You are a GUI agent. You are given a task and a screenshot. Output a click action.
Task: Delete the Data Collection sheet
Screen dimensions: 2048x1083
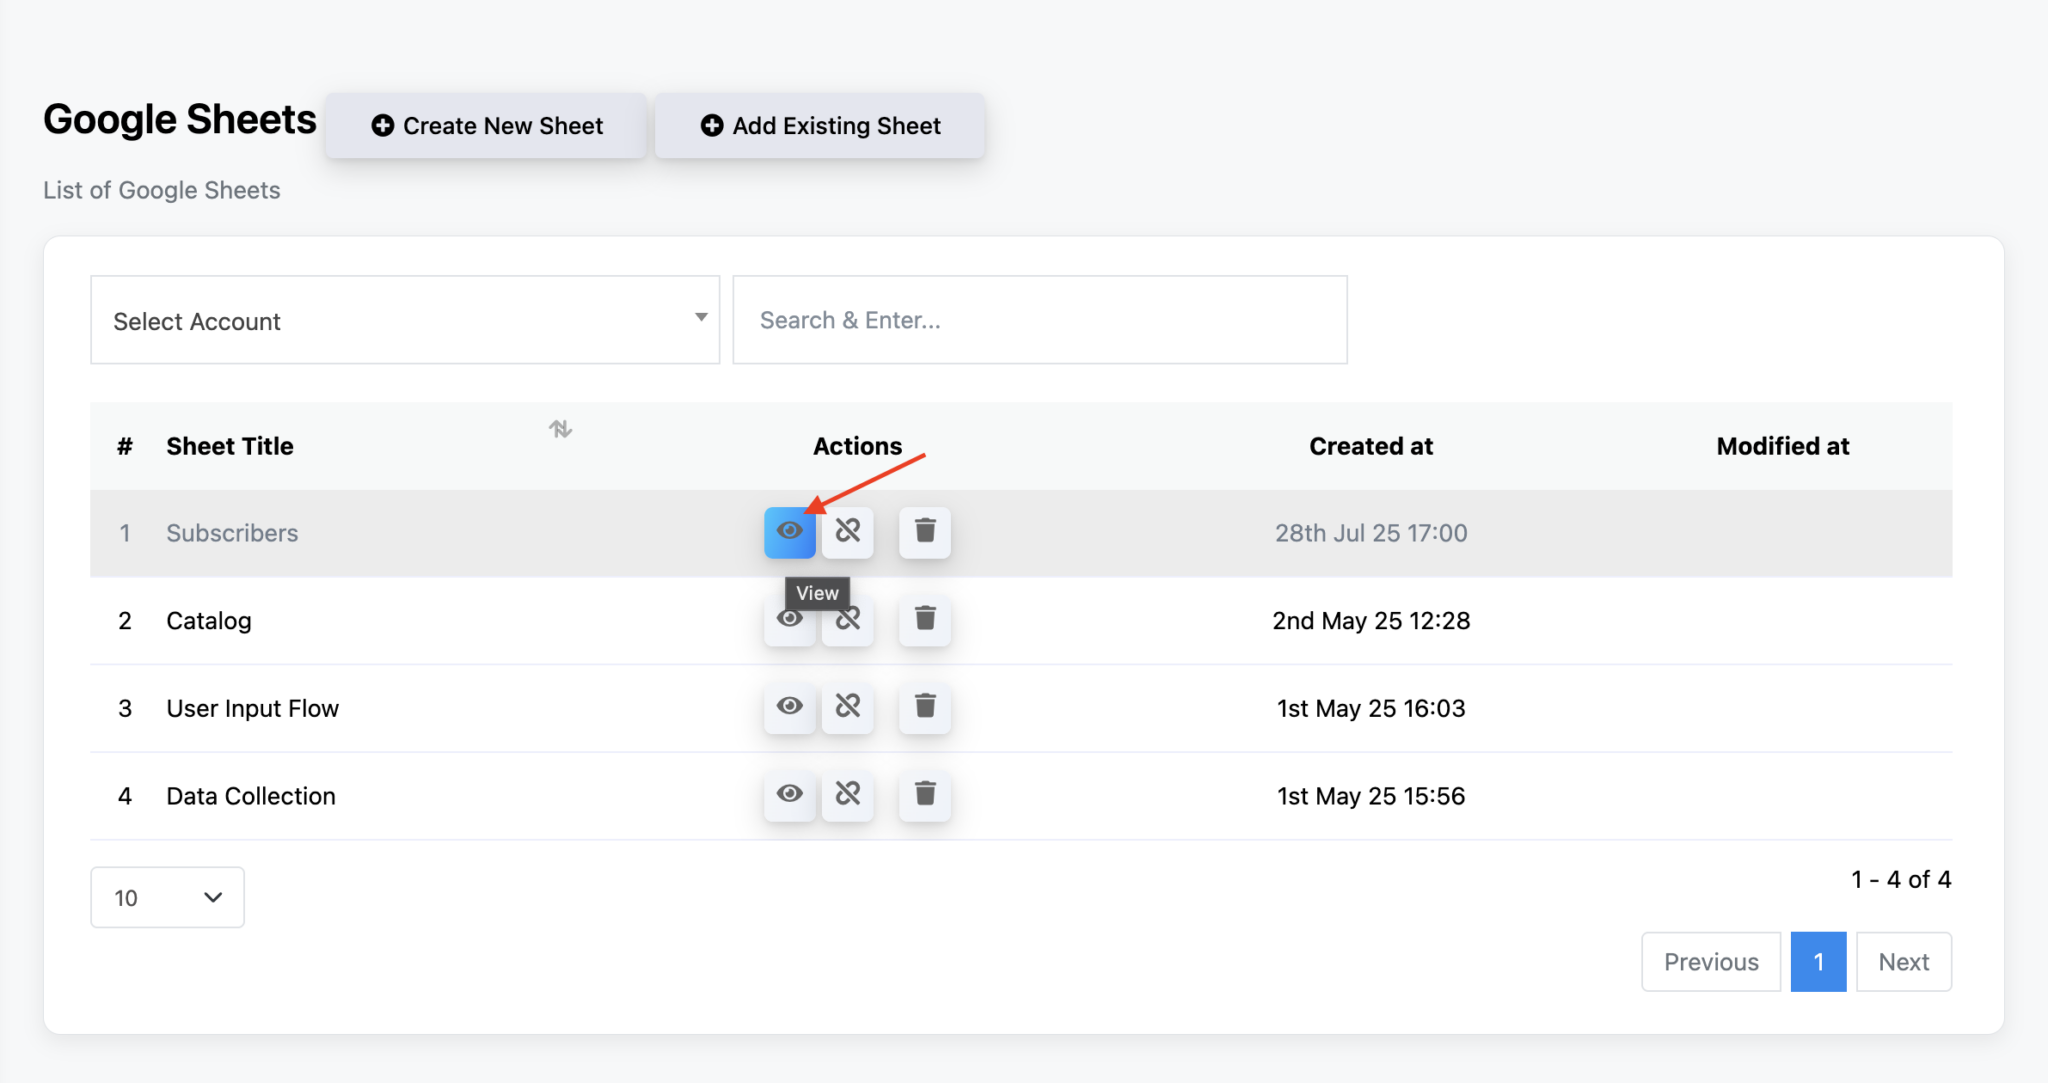pos(925,795)
